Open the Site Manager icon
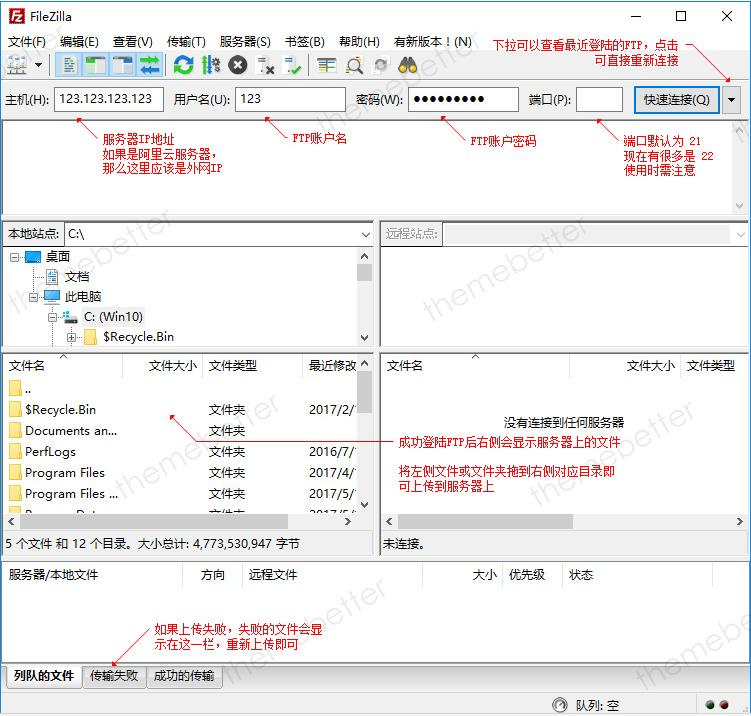 18,65
